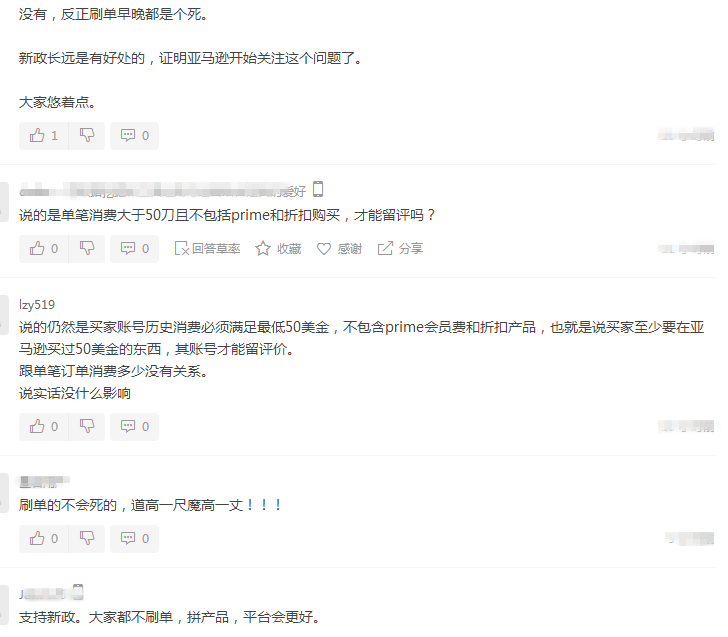The width and height of the screenshot is (728, 637).
Task: Open comments on lzy519's answer
Action: click(x=135, y=427)
